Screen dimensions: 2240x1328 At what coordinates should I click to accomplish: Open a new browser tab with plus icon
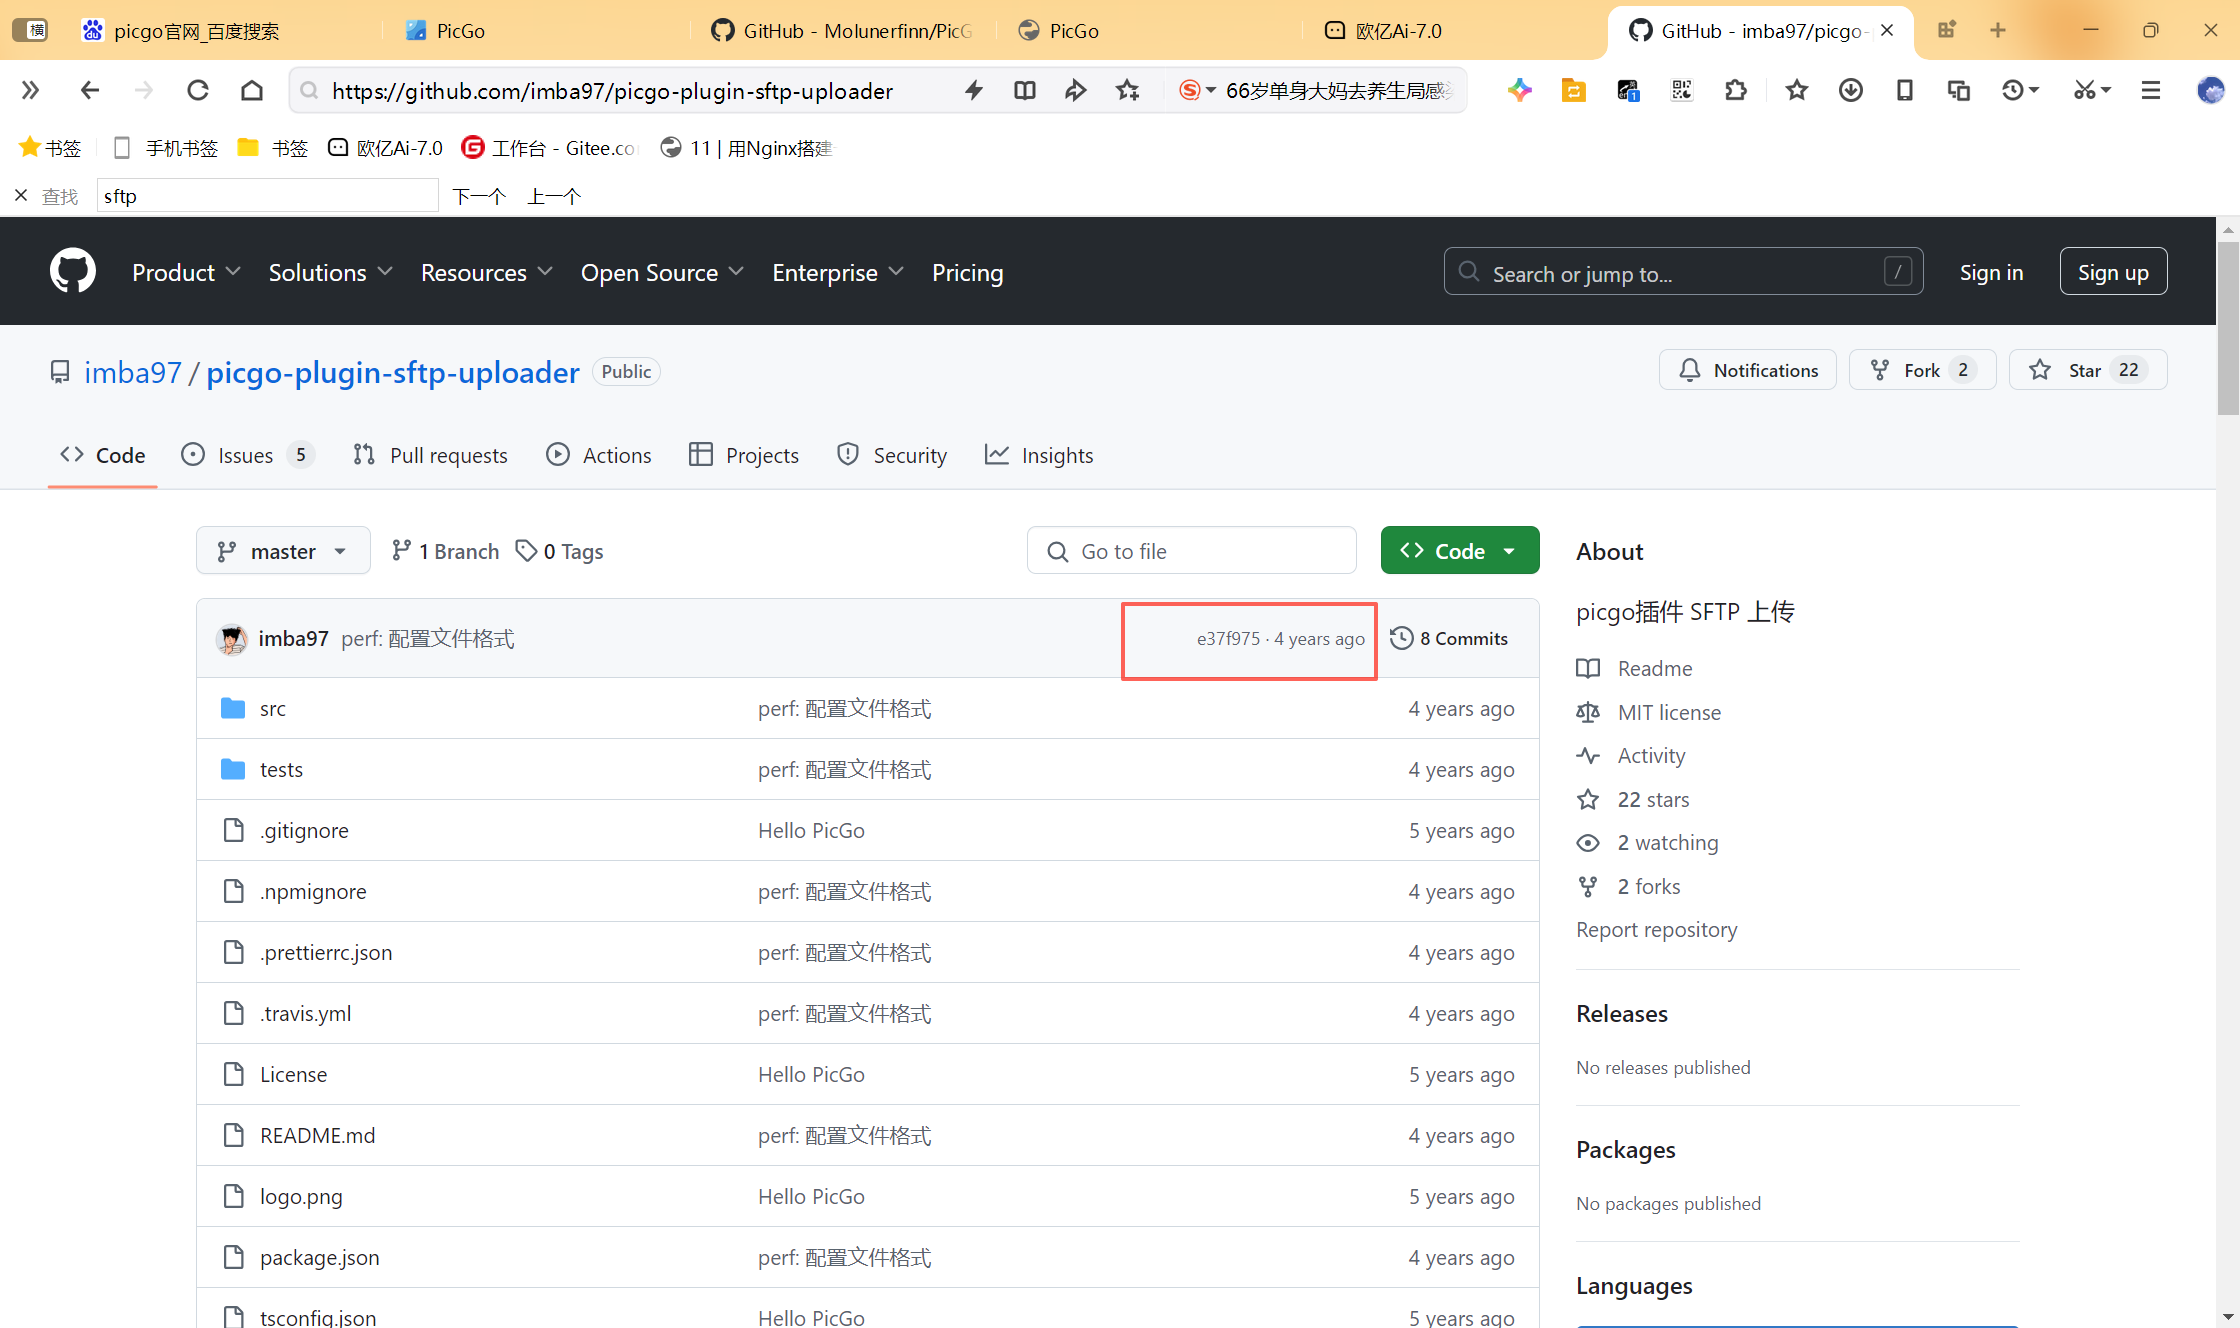coord(1998,30)
